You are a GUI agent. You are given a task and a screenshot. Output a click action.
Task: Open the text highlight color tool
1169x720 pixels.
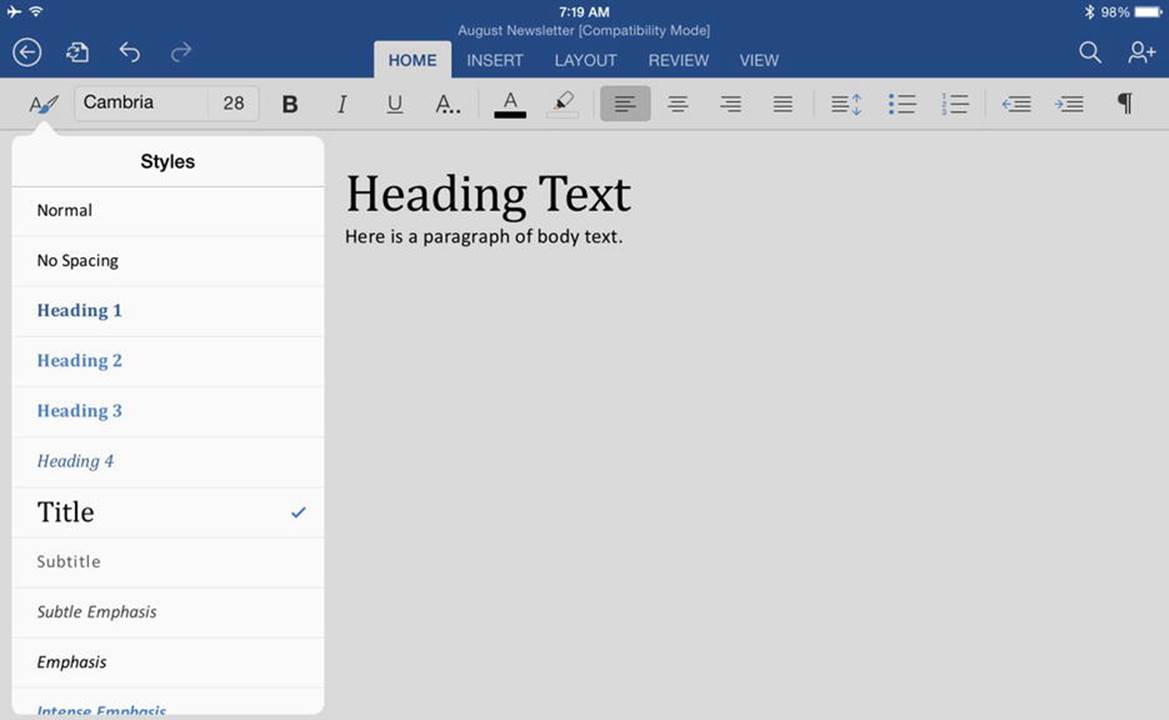563,104
